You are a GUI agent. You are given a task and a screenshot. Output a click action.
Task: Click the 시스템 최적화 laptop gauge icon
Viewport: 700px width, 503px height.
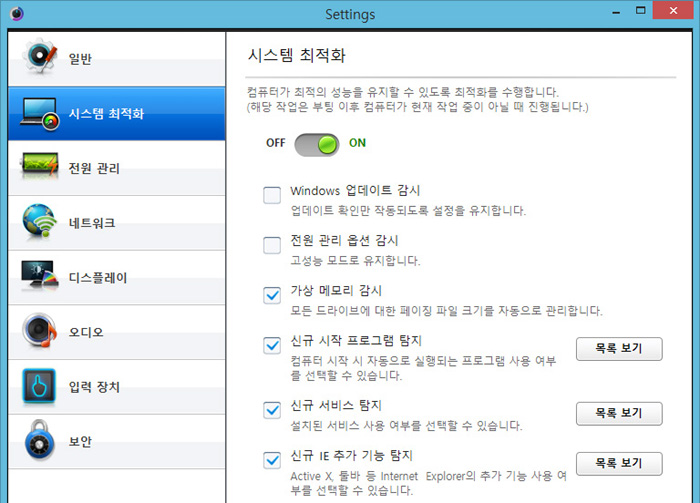[x=40, y=114]
